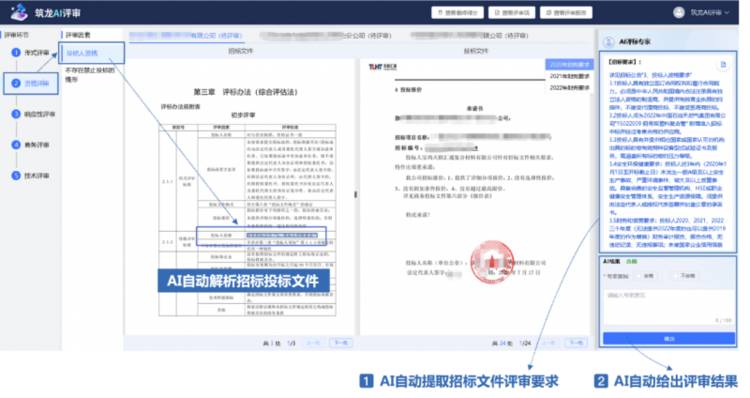Click the rightmost white button in header bar
The image size is (750, 398).
click(566, 12)
